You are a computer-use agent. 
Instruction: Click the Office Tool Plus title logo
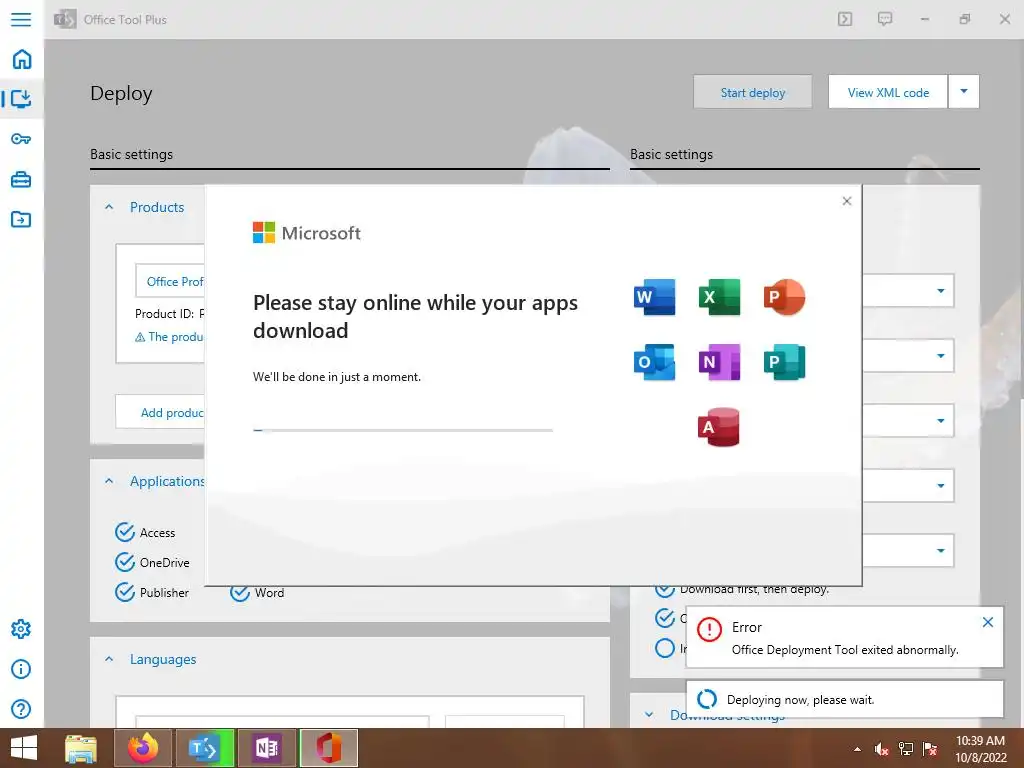tap(65, 19)
